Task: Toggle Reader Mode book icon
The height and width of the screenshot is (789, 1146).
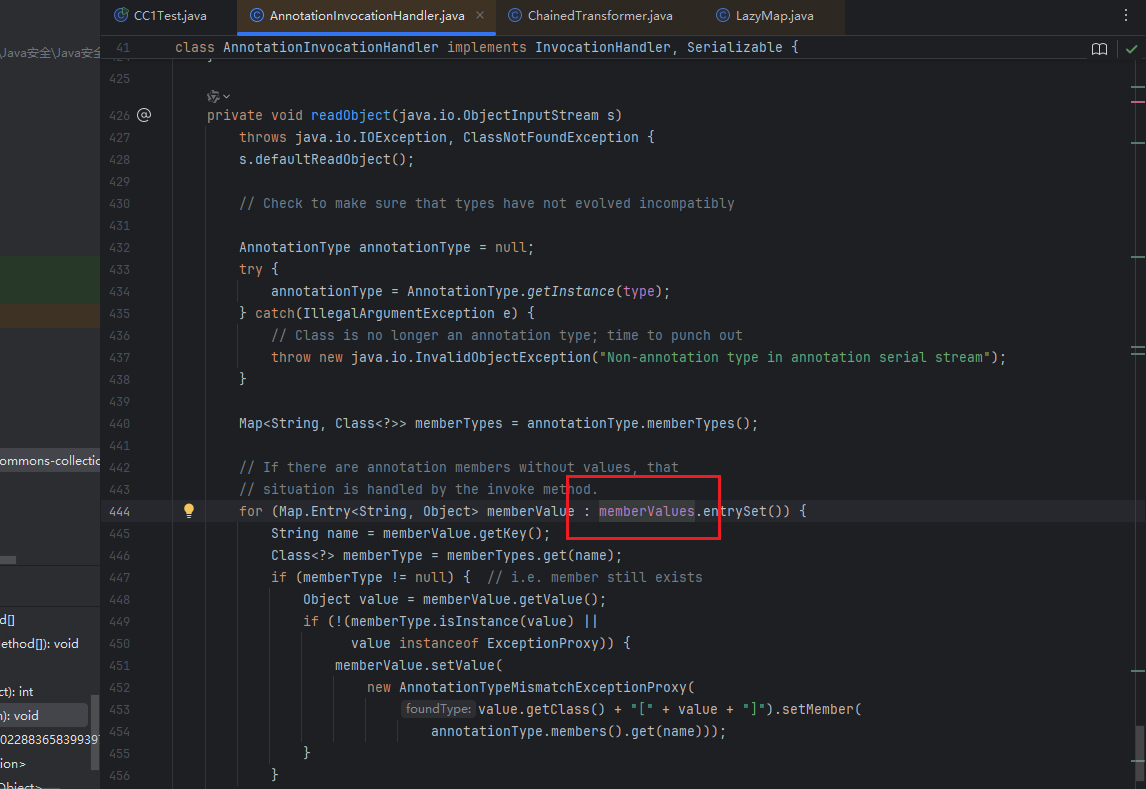Action: point(1099,49)
